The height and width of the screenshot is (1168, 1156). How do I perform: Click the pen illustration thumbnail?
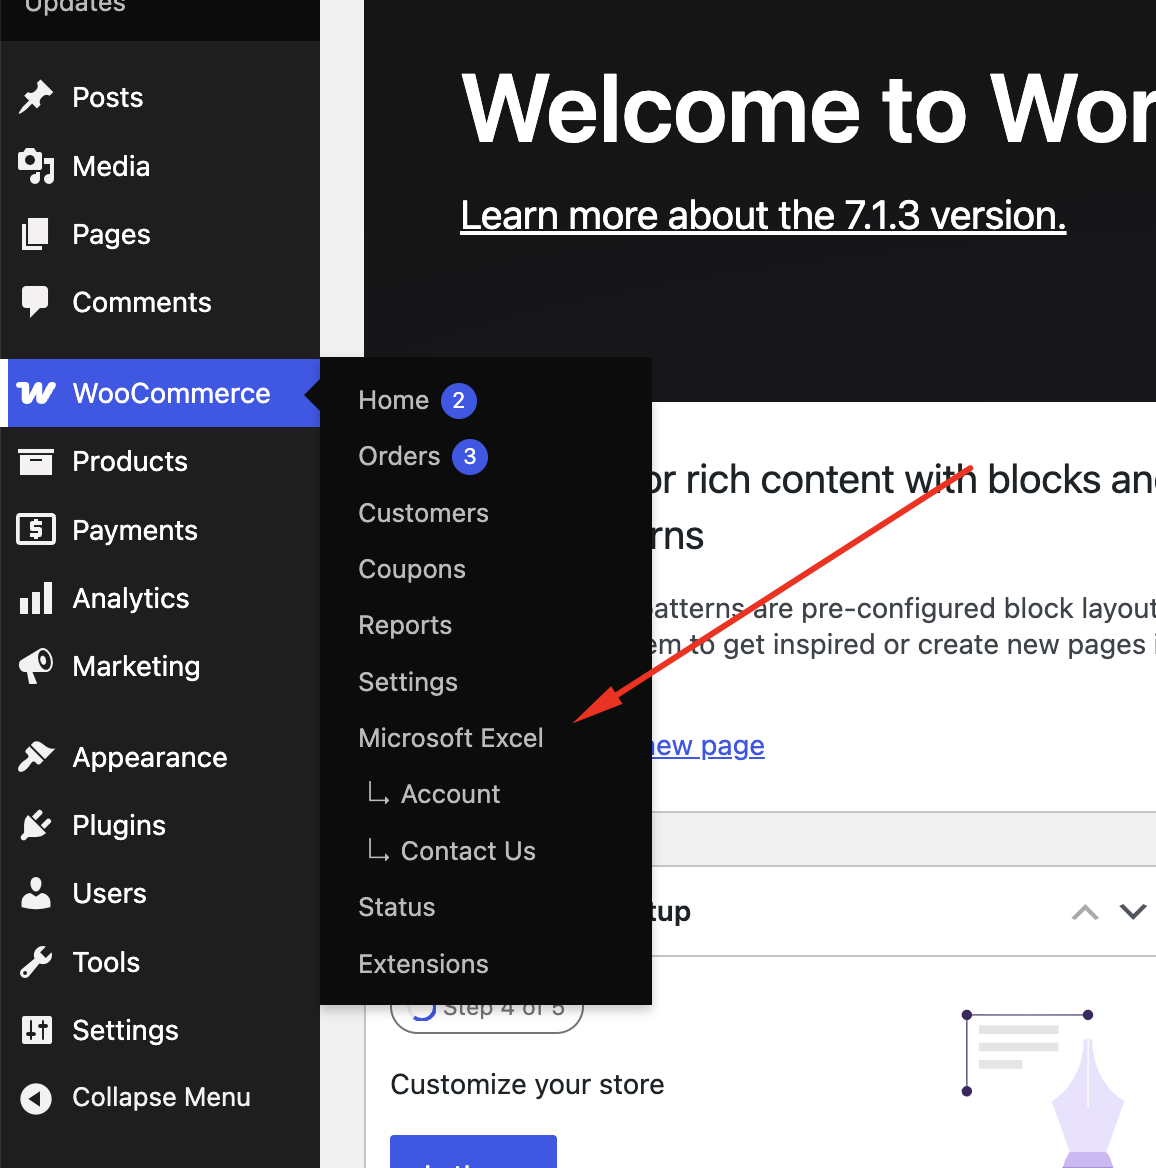click(x=1043, y=1088)
